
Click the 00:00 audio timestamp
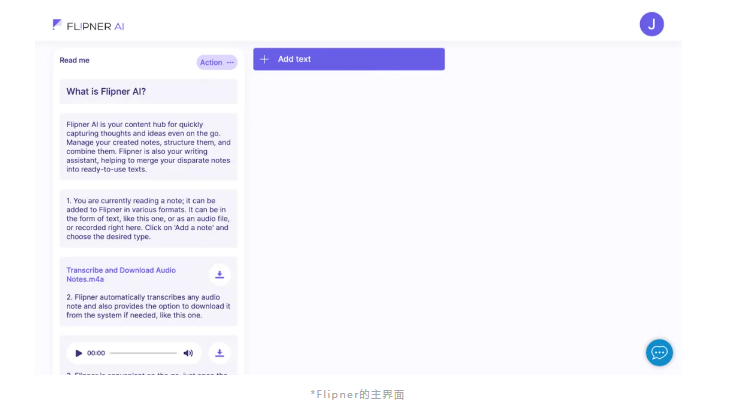coord(96,353)
